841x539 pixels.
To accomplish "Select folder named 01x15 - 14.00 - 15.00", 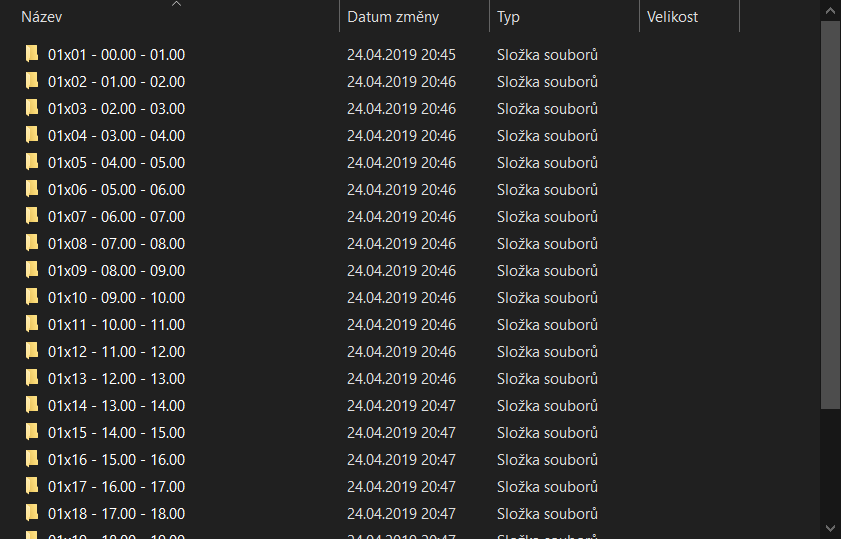I will [x=116, y=432].
